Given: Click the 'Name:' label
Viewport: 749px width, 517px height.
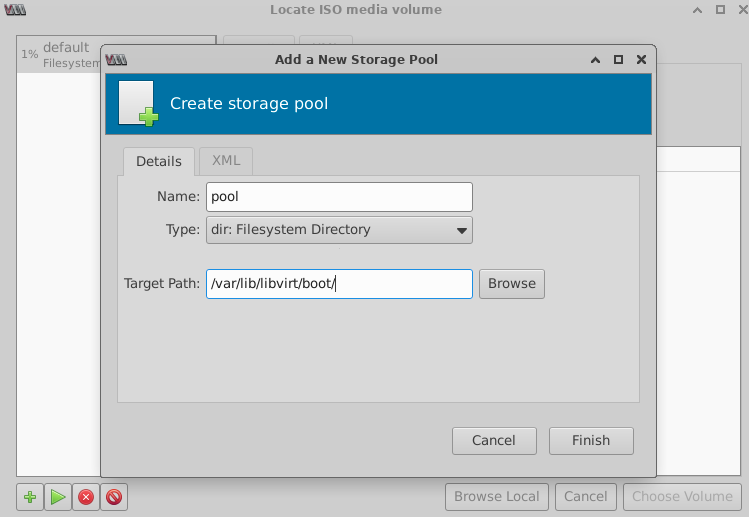Looking at the screenshot, I should point(179,196).
